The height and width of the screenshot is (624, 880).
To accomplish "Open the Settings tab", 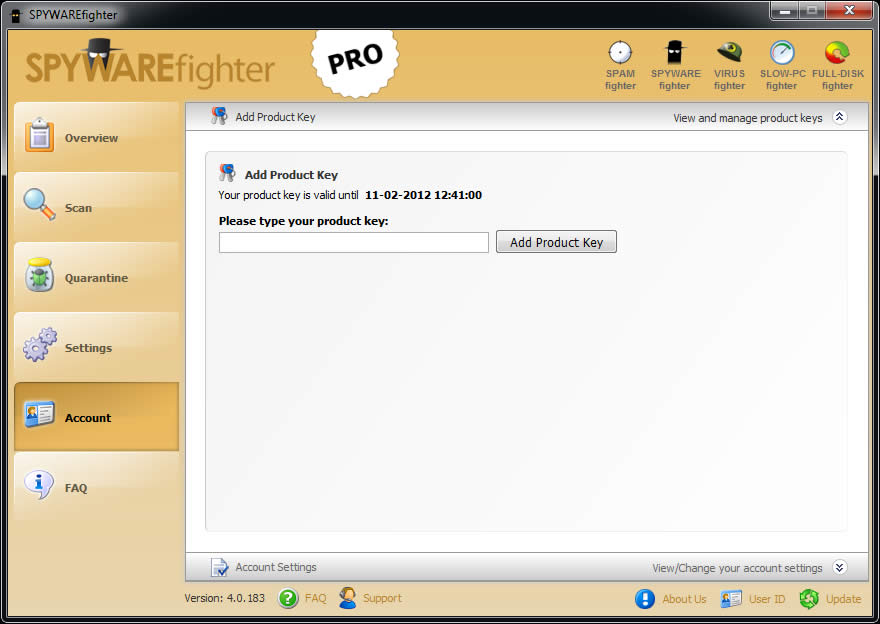I will [97, 347].
